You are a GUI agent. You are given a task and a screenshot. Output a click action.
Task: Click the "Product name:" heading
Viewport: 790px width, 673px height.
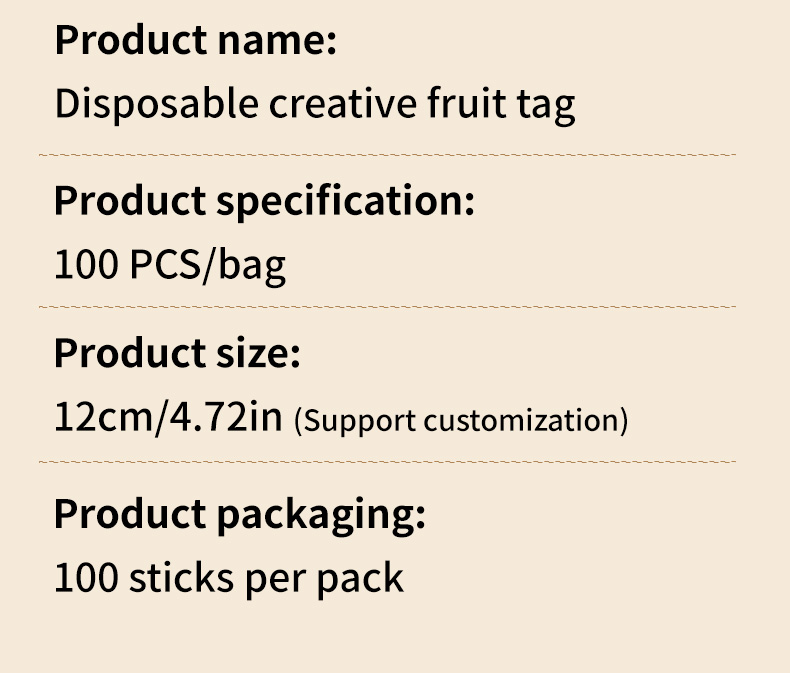pos(195,42)
